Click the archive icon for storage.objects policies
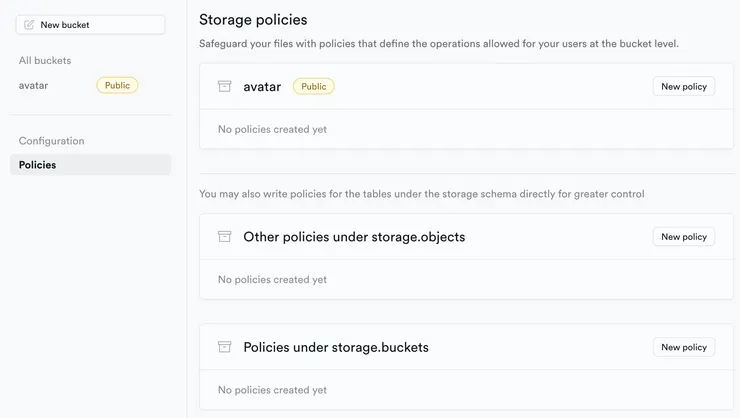Viewport: 740px width, 418px height. [x=225, y=237]
